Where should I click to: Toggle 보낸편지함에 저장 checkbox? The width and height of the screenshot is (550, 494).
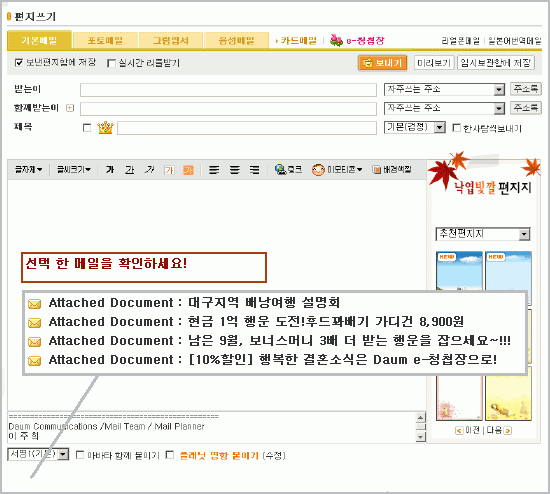[19, 63]
